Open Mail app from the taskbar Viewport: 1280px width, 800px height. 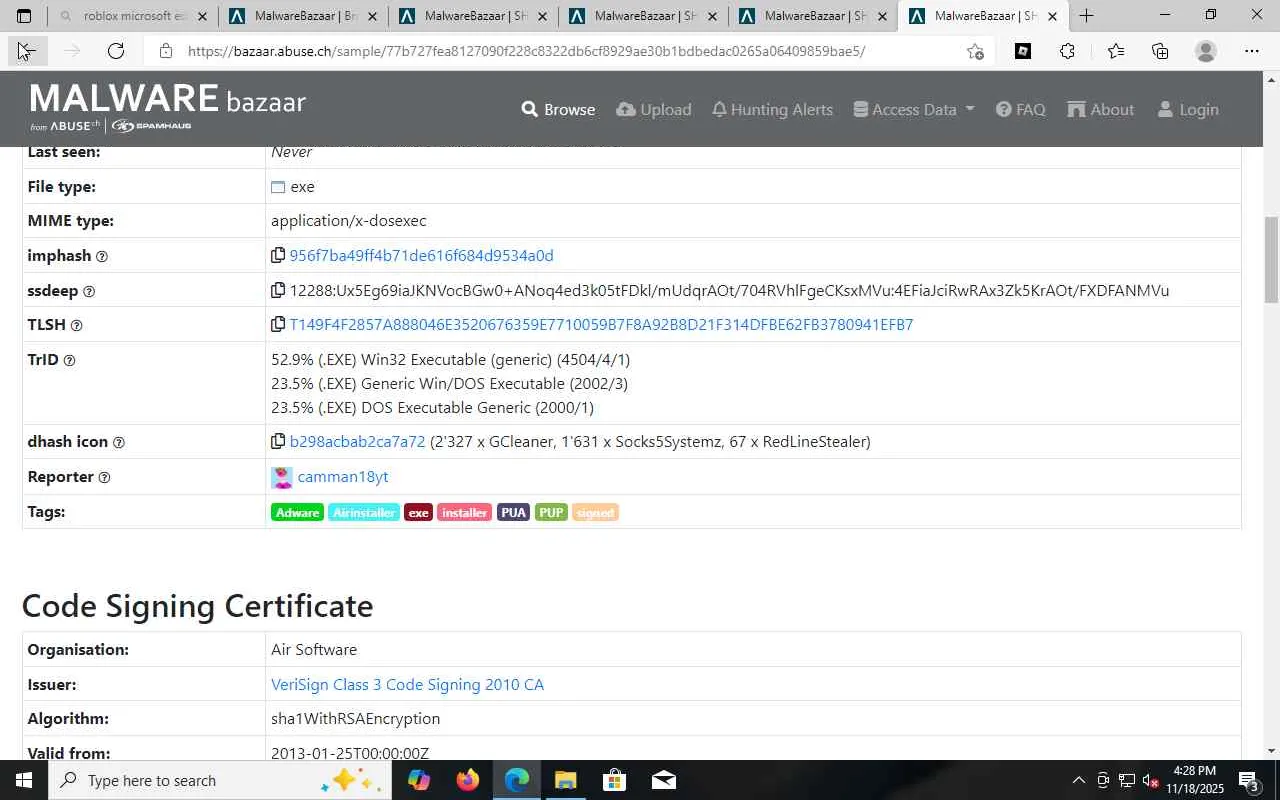point(663,780)
